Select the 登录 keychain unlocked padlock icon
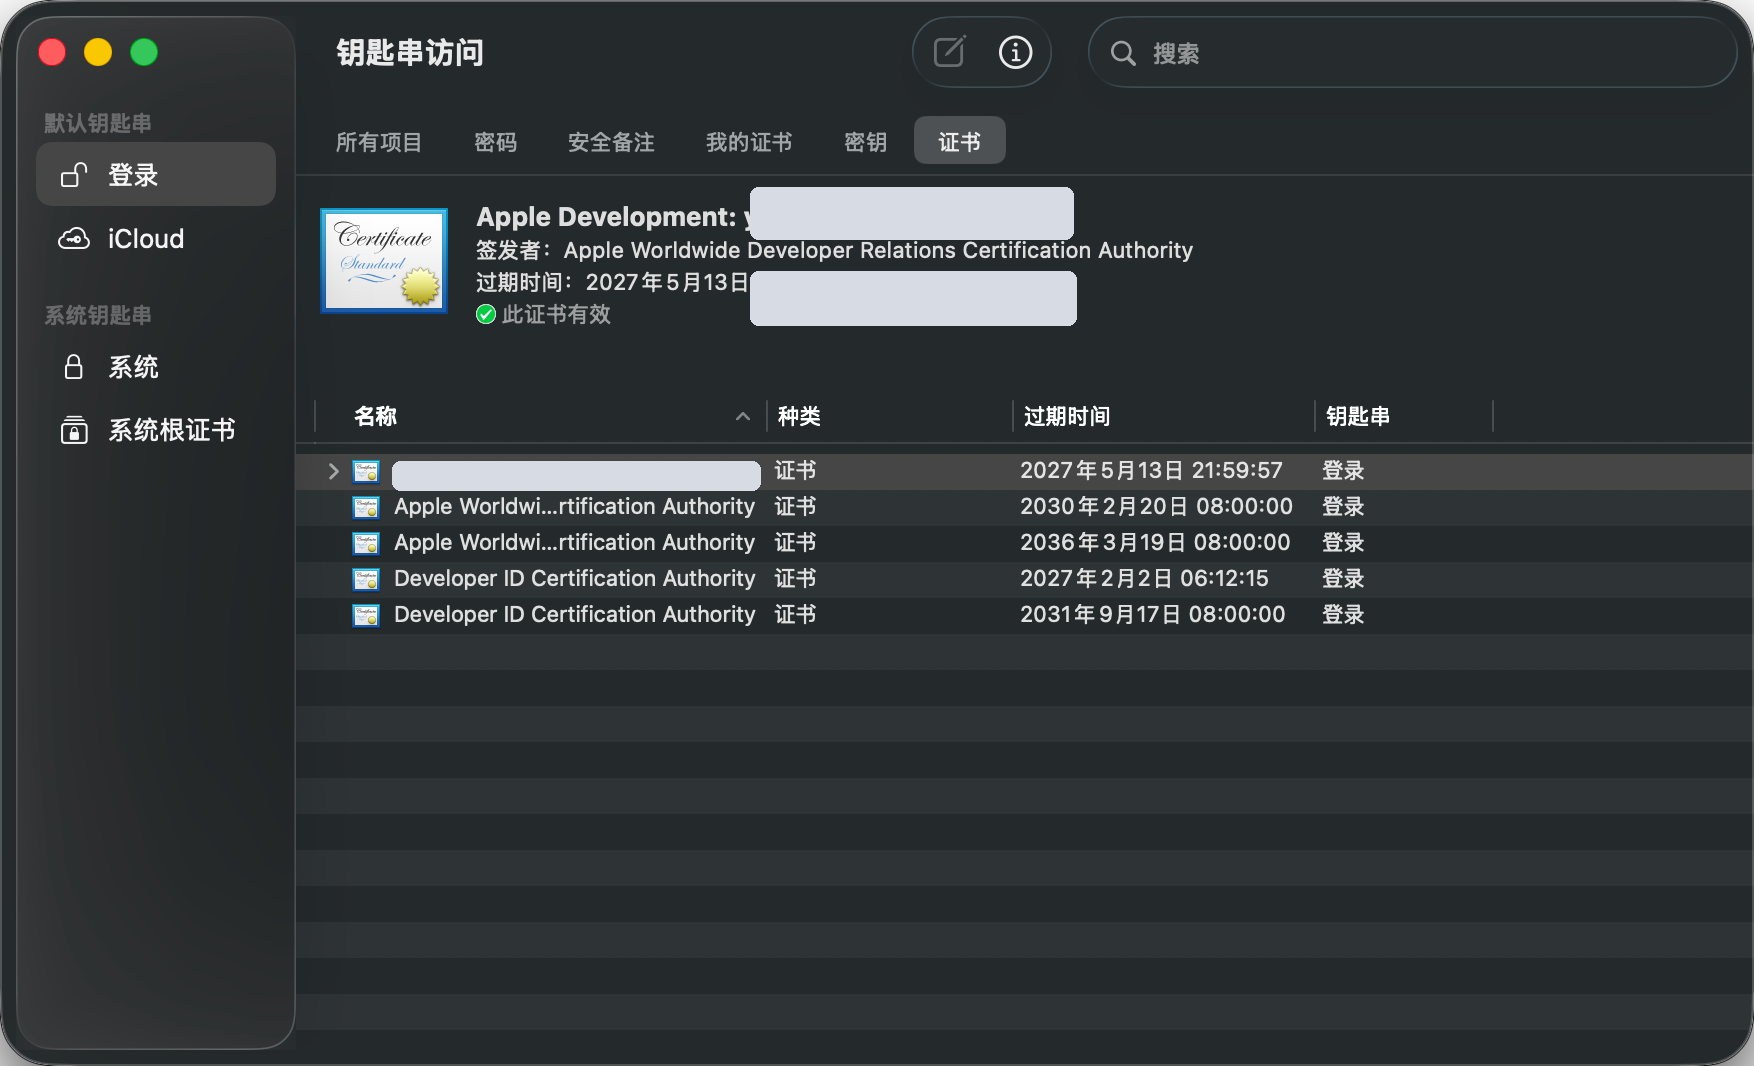Viewport: 1754px width, 1066px height. [x=74, y=175]
